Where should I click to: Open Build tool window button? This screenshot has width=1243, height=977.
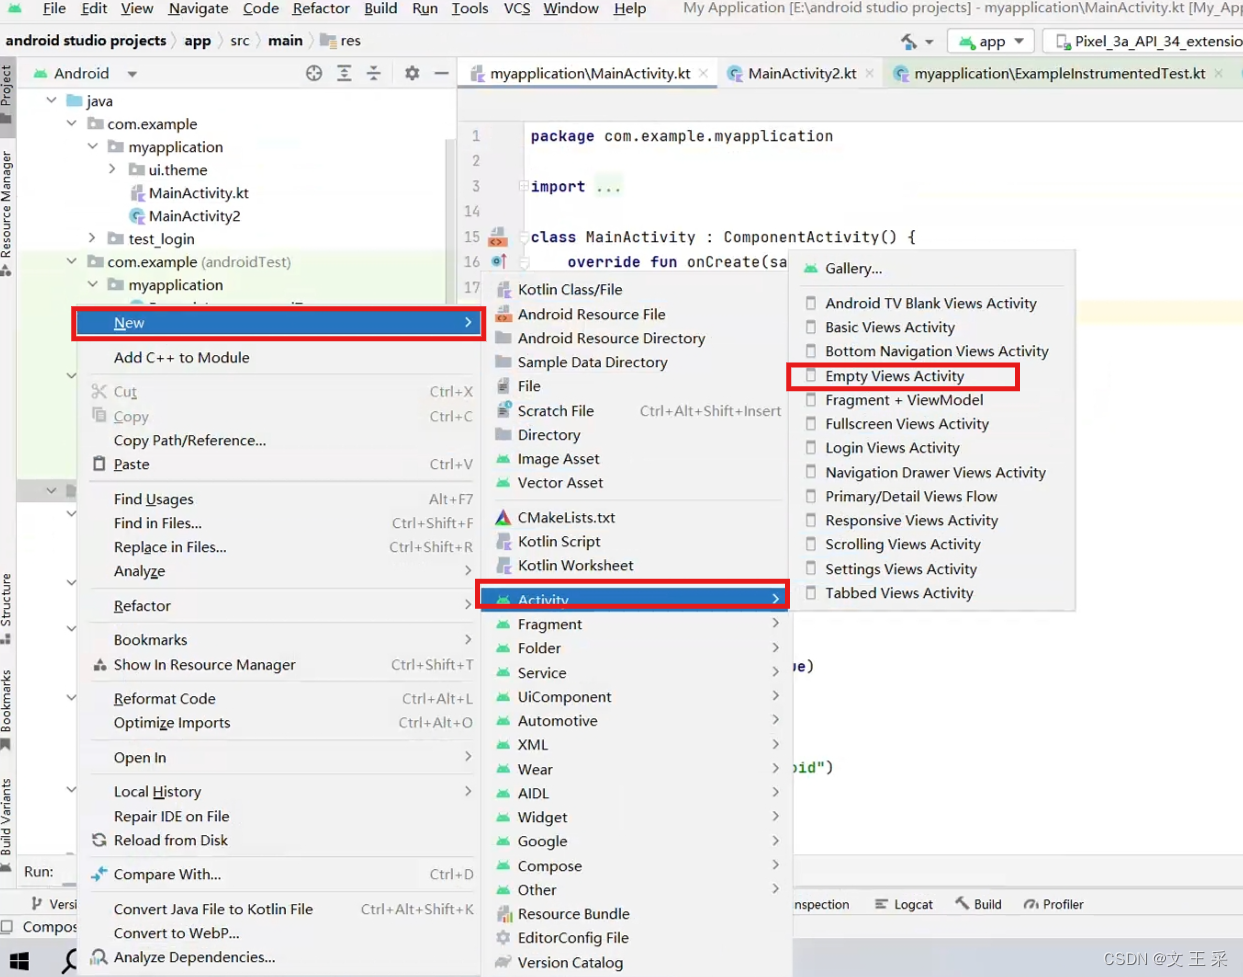[978, 904]
